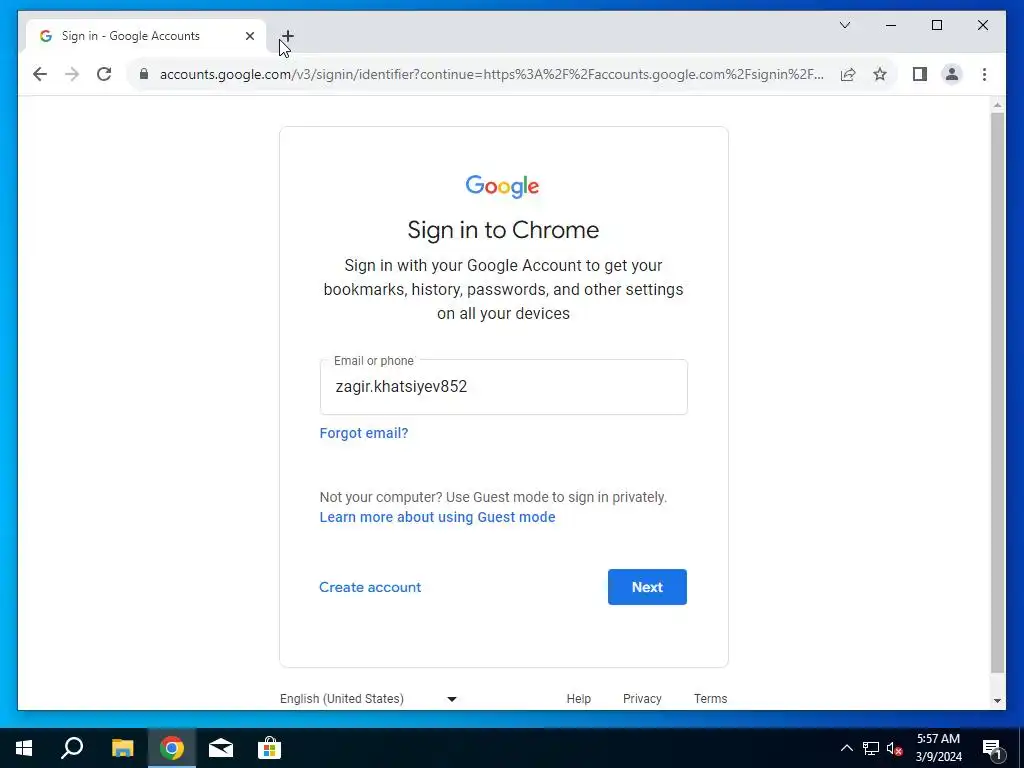Close the Sign in - Google Accounts tab

point(249,36)
